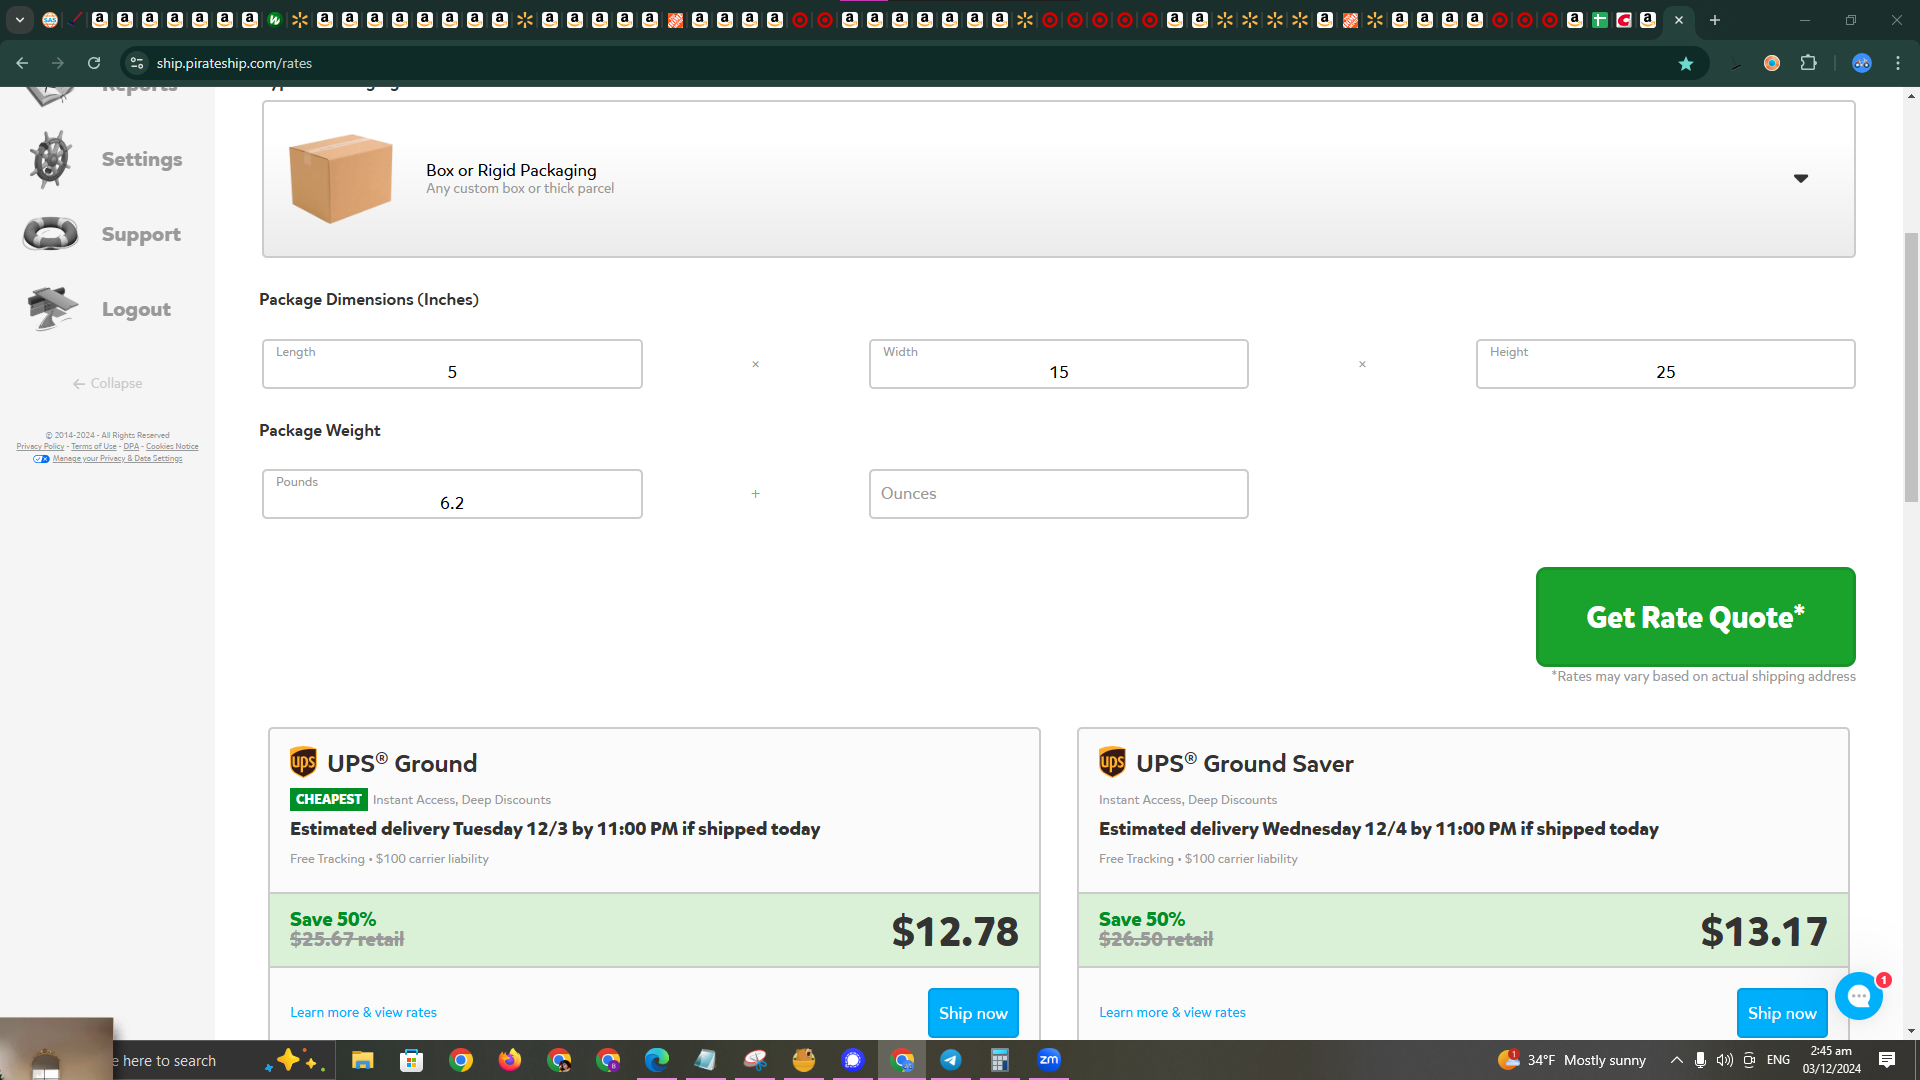Open a new browser tab

(x=1715, y=20)
